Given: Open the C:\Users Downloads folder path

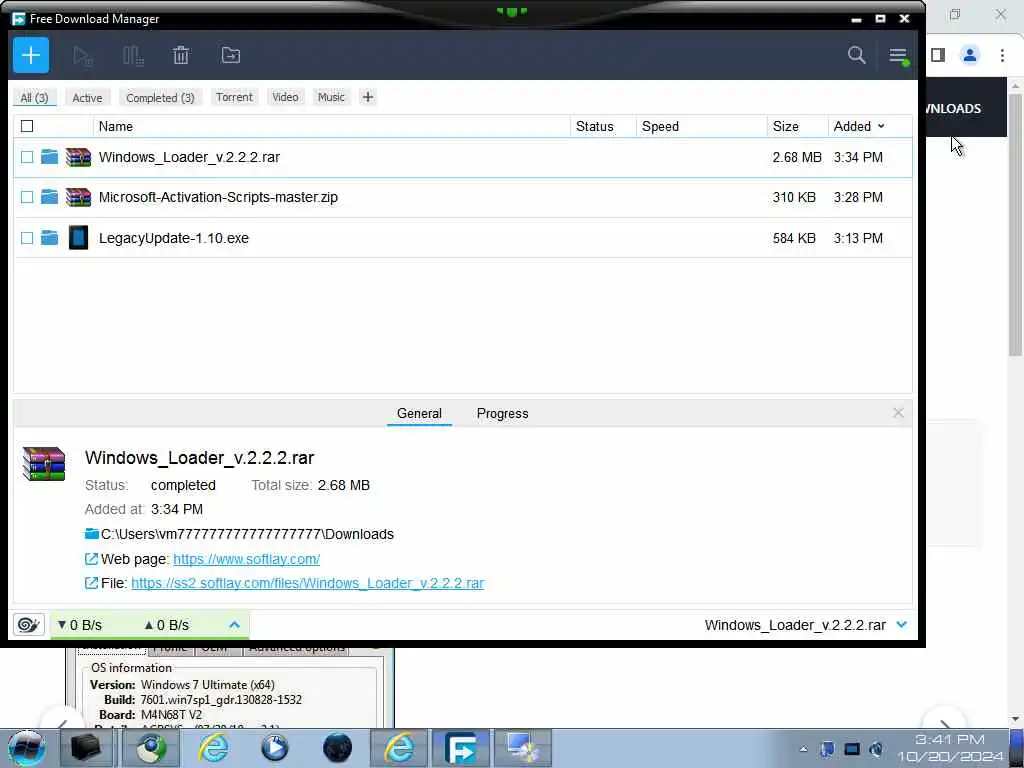Looking at the screenshot, I should pyautogui.click(x=247, y=534).
